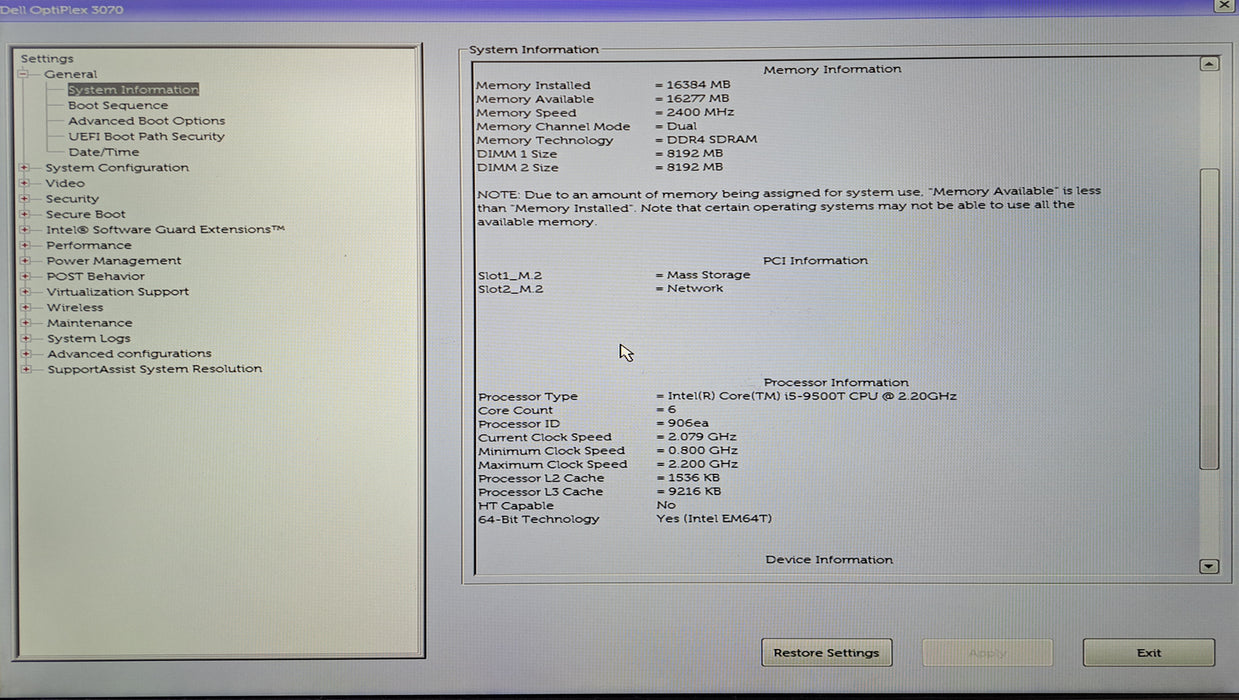Click the Restore Settings button
The height and width of the screenshot is (700, 1239).
pos(826,653)
